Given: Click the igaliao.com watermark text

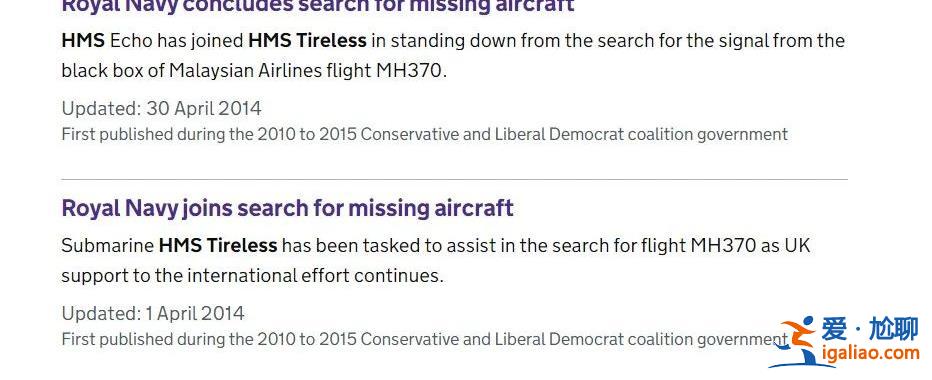Looking at the screenshot, I should (x=871, y=353).
